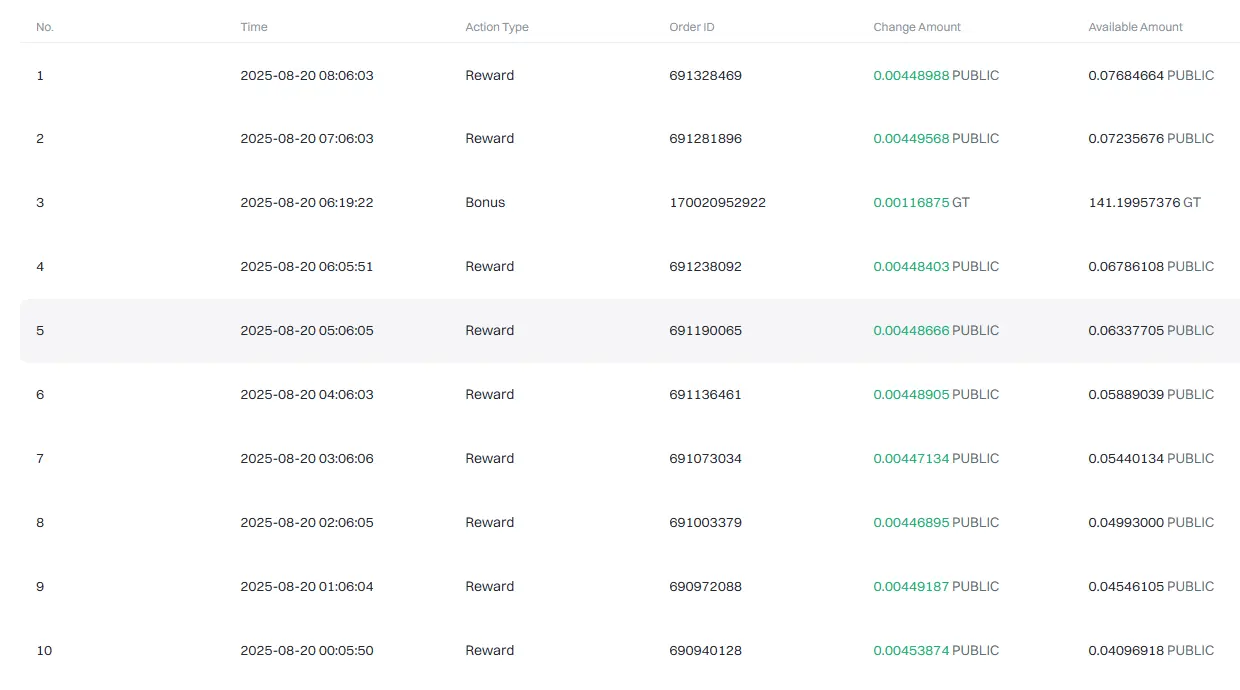Viewport: 1240px width, 690px height.
Task: Click change amount 0.00453874 PUBLIC
Action: pos(936,650)
